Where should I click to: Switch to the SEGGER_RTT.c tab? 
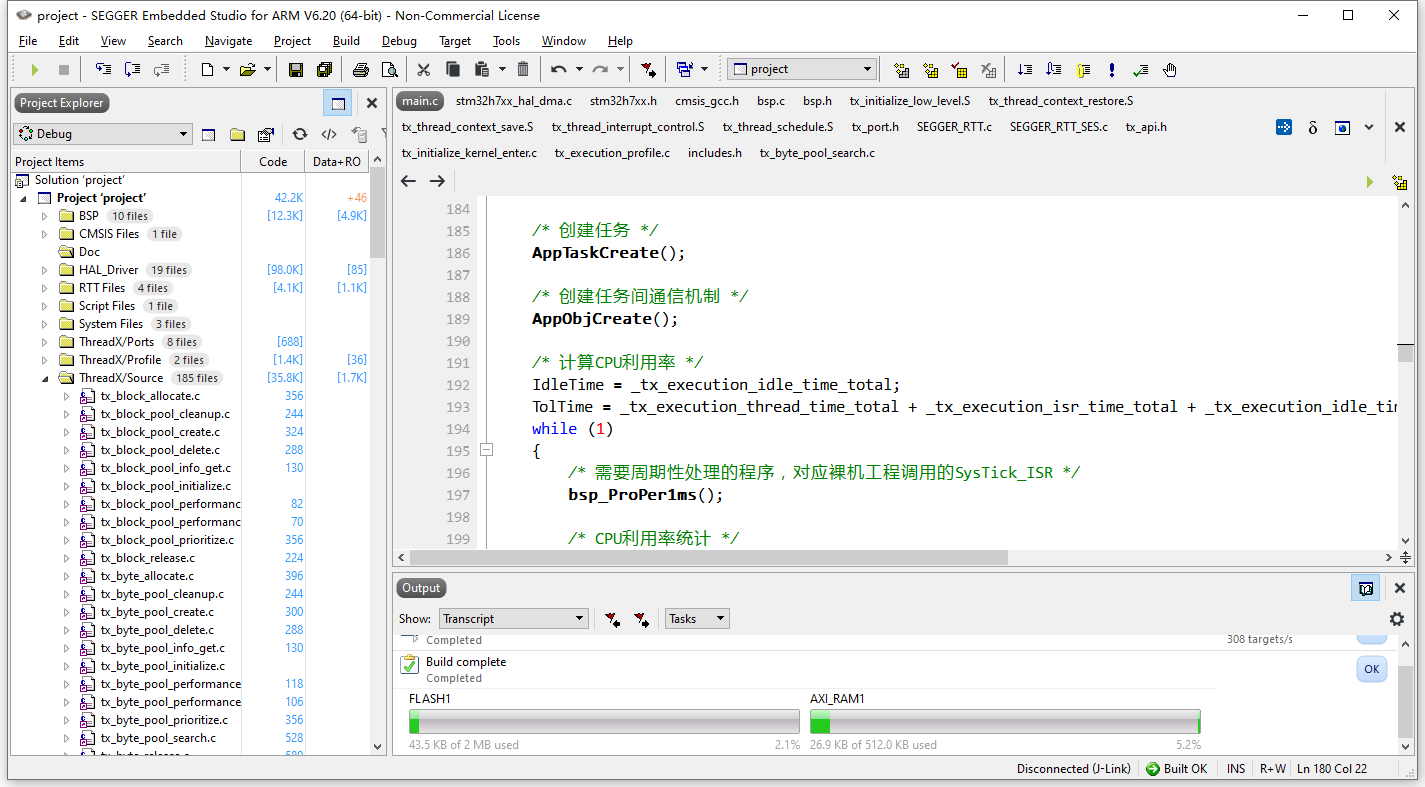[x=954, y=127]
